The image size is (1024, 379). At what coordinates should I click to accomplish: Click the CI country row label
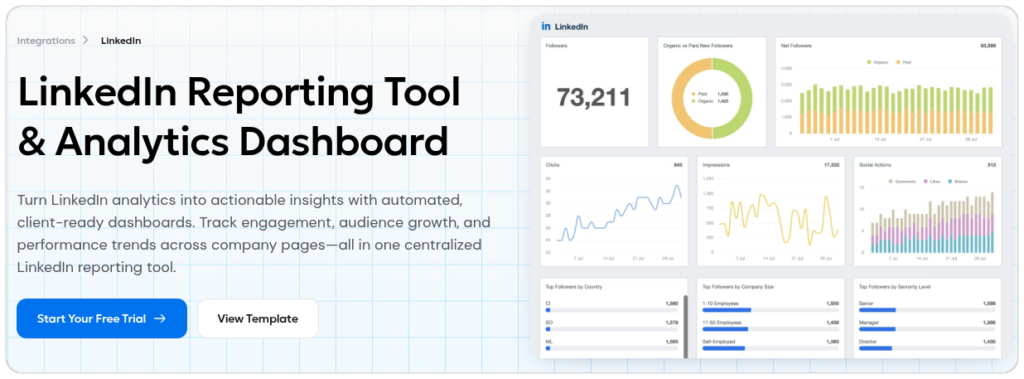[x=548, y=304]
